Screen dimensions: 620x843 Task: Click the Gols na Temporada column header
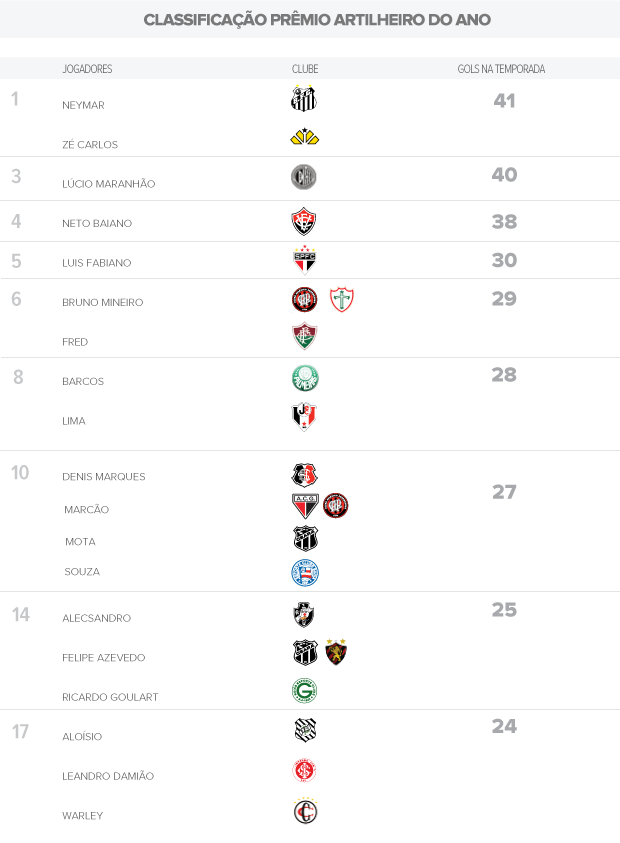(504, 69)
